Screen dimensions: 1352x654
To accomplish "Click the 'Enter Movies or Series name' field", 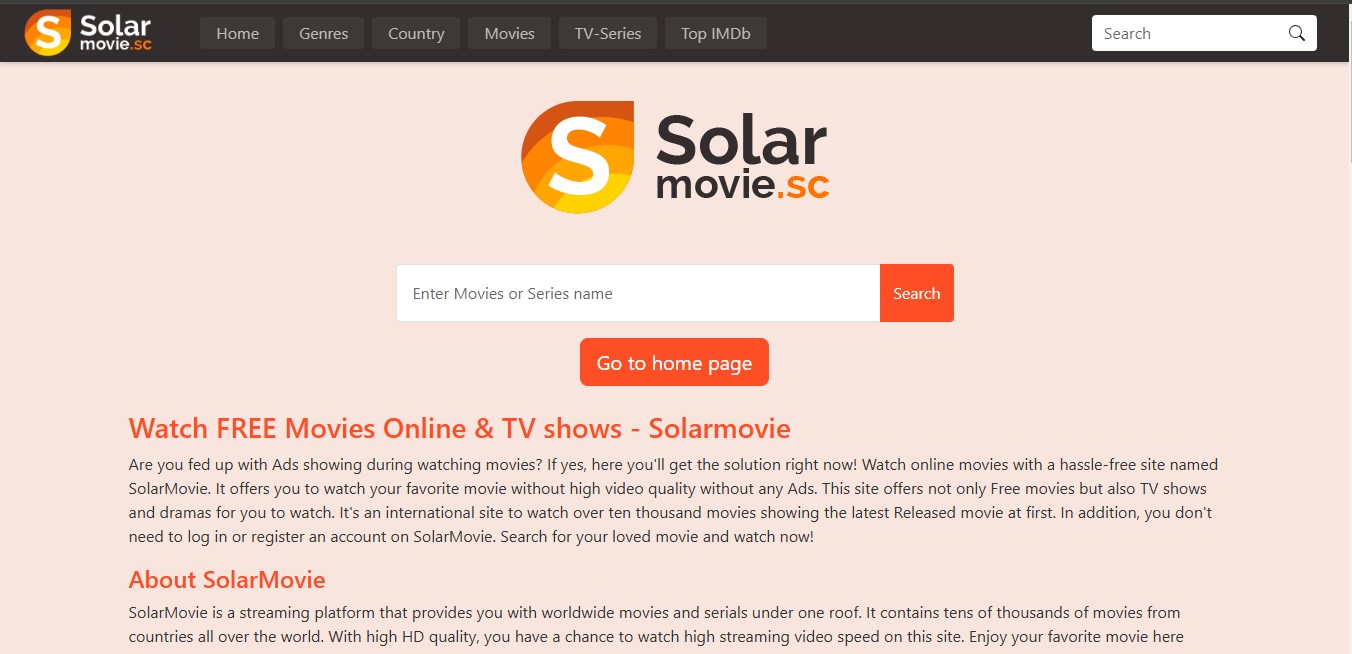I will coord(638,293).
